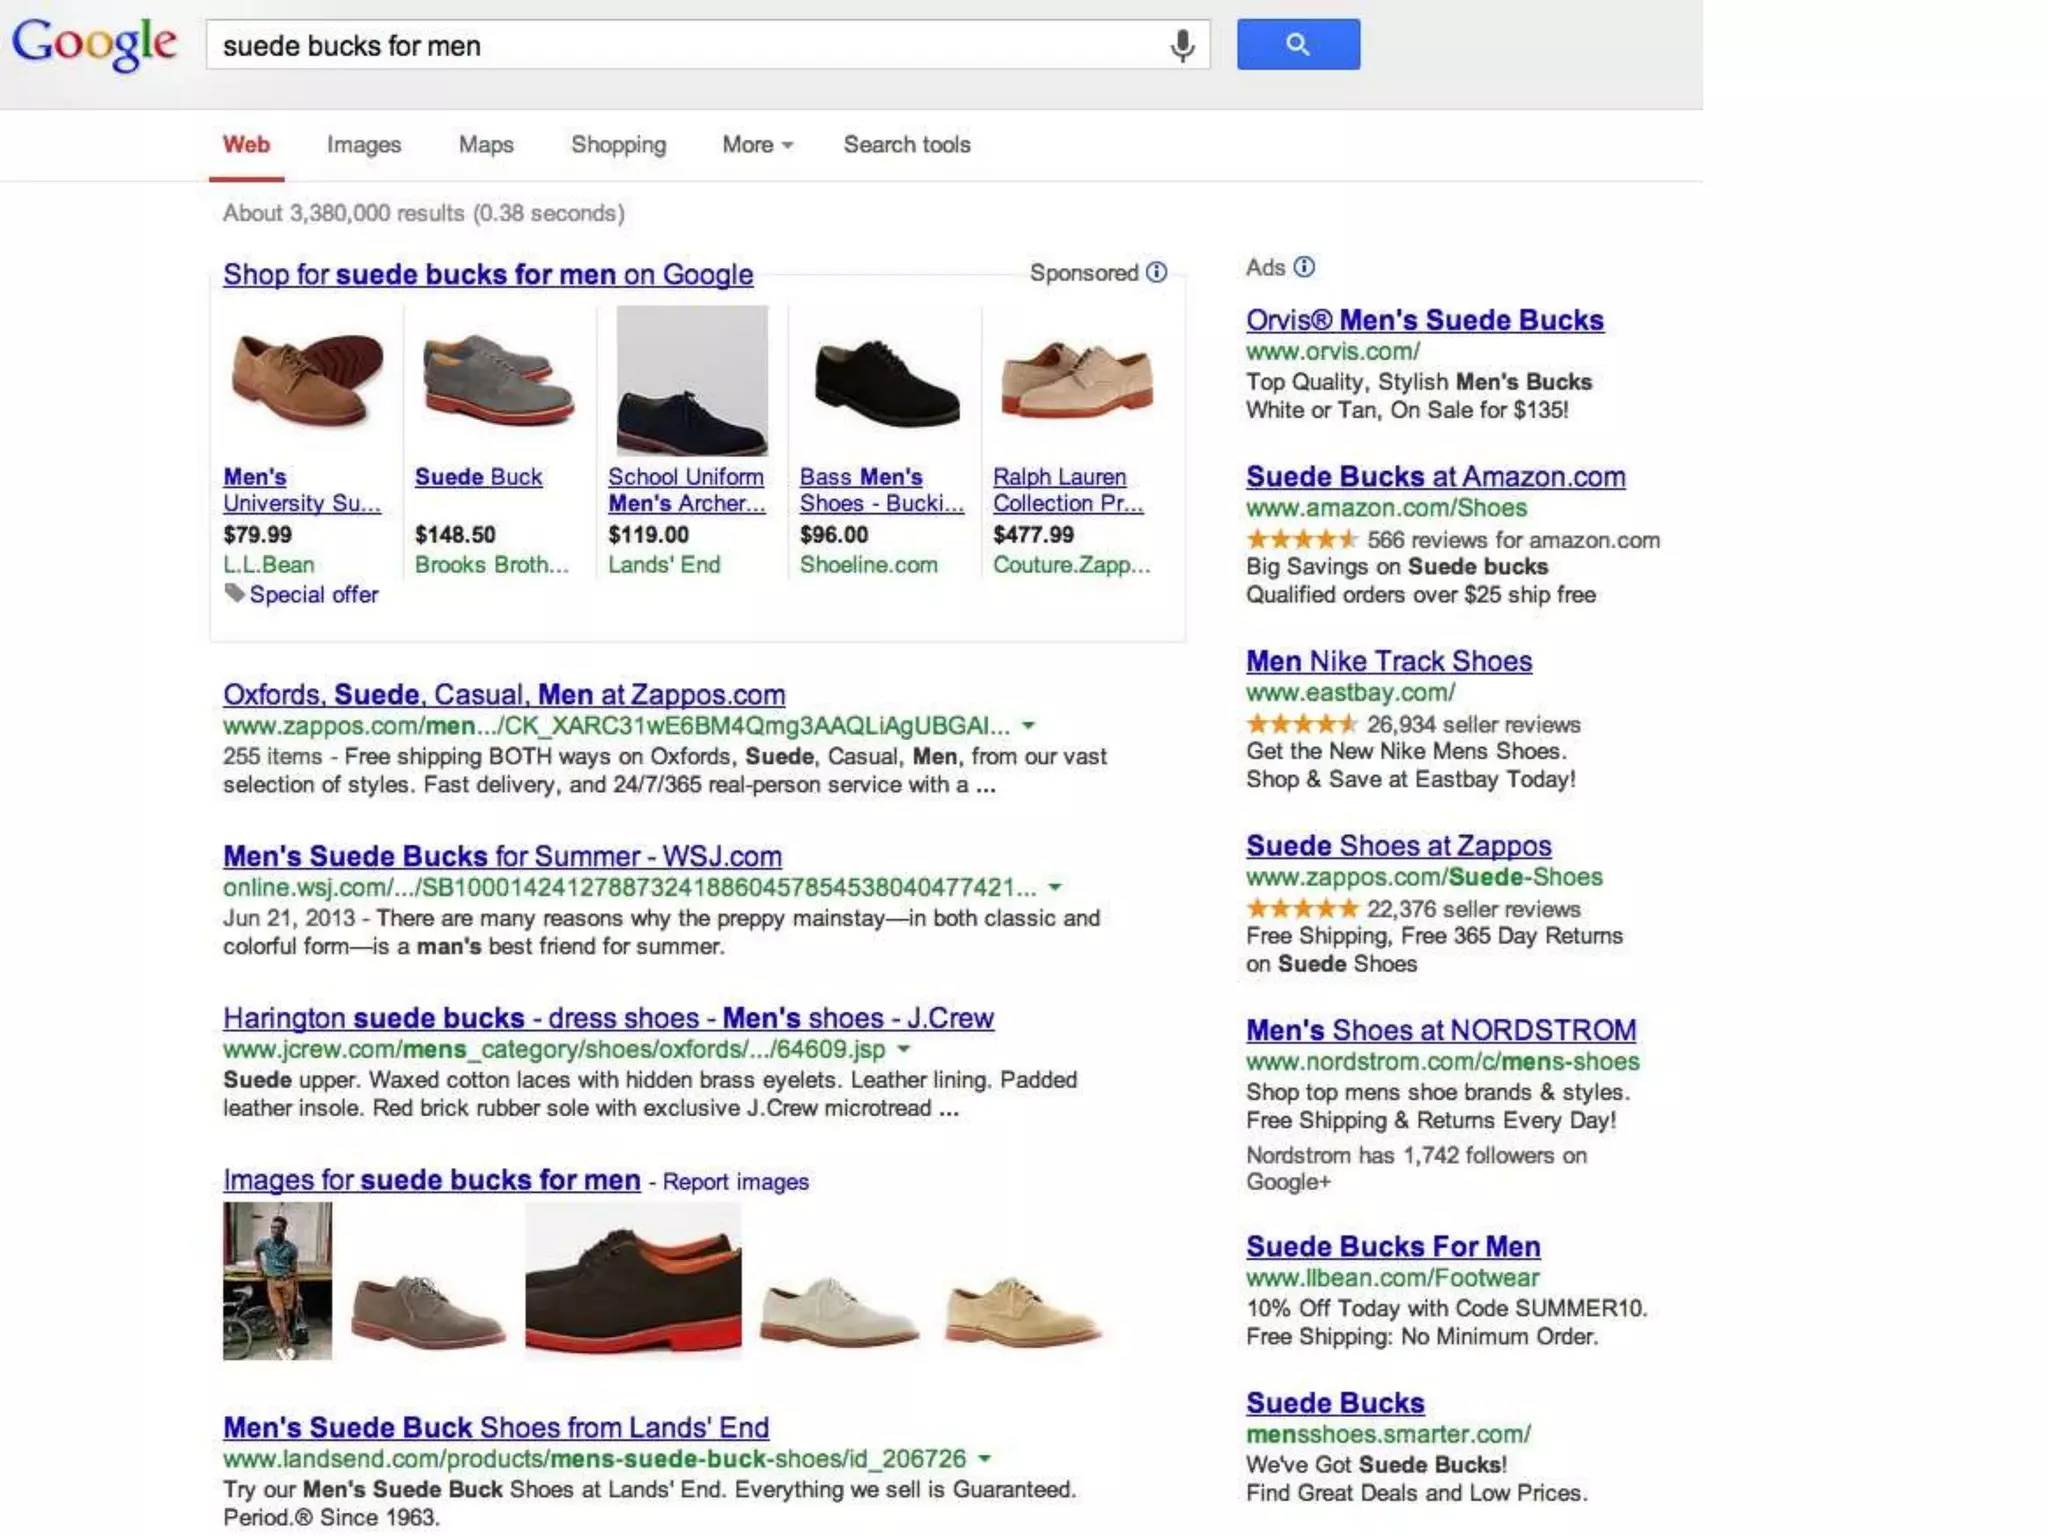Switch to the Images tab

(364, 145)
